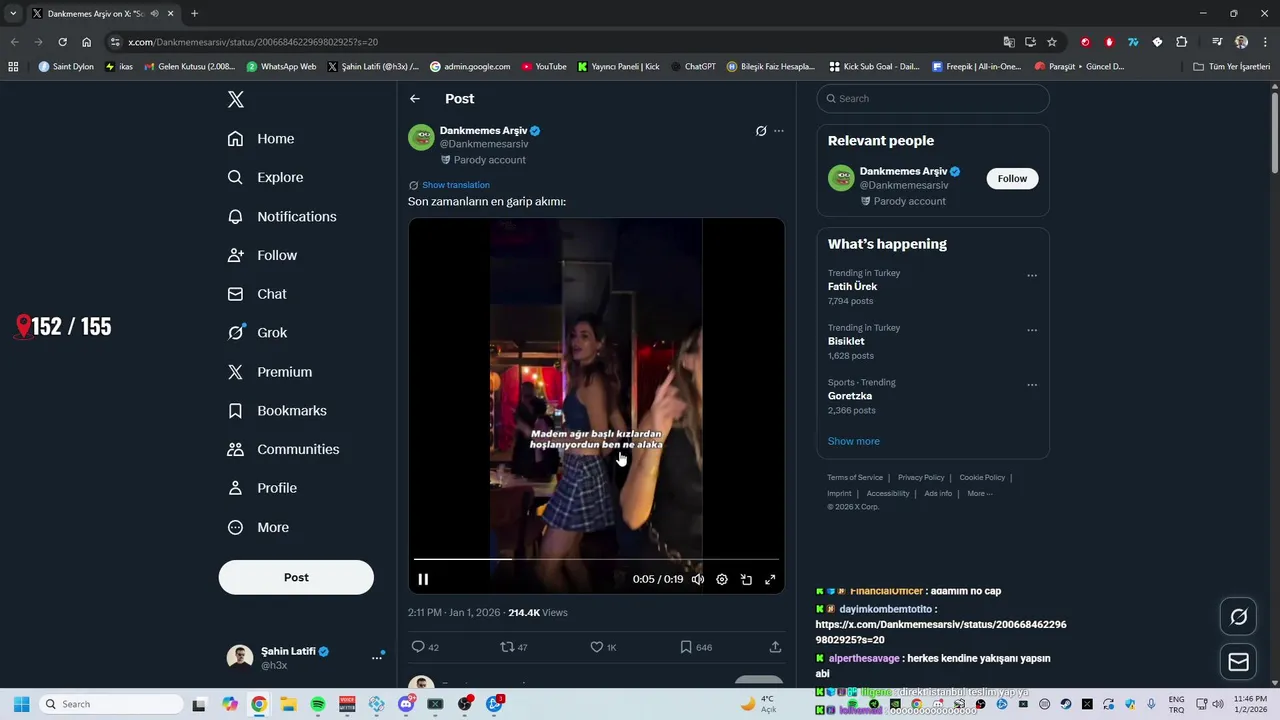Screen dimensions: 1280x720
Task: Click Show translation link
Action: pos(456,185)
